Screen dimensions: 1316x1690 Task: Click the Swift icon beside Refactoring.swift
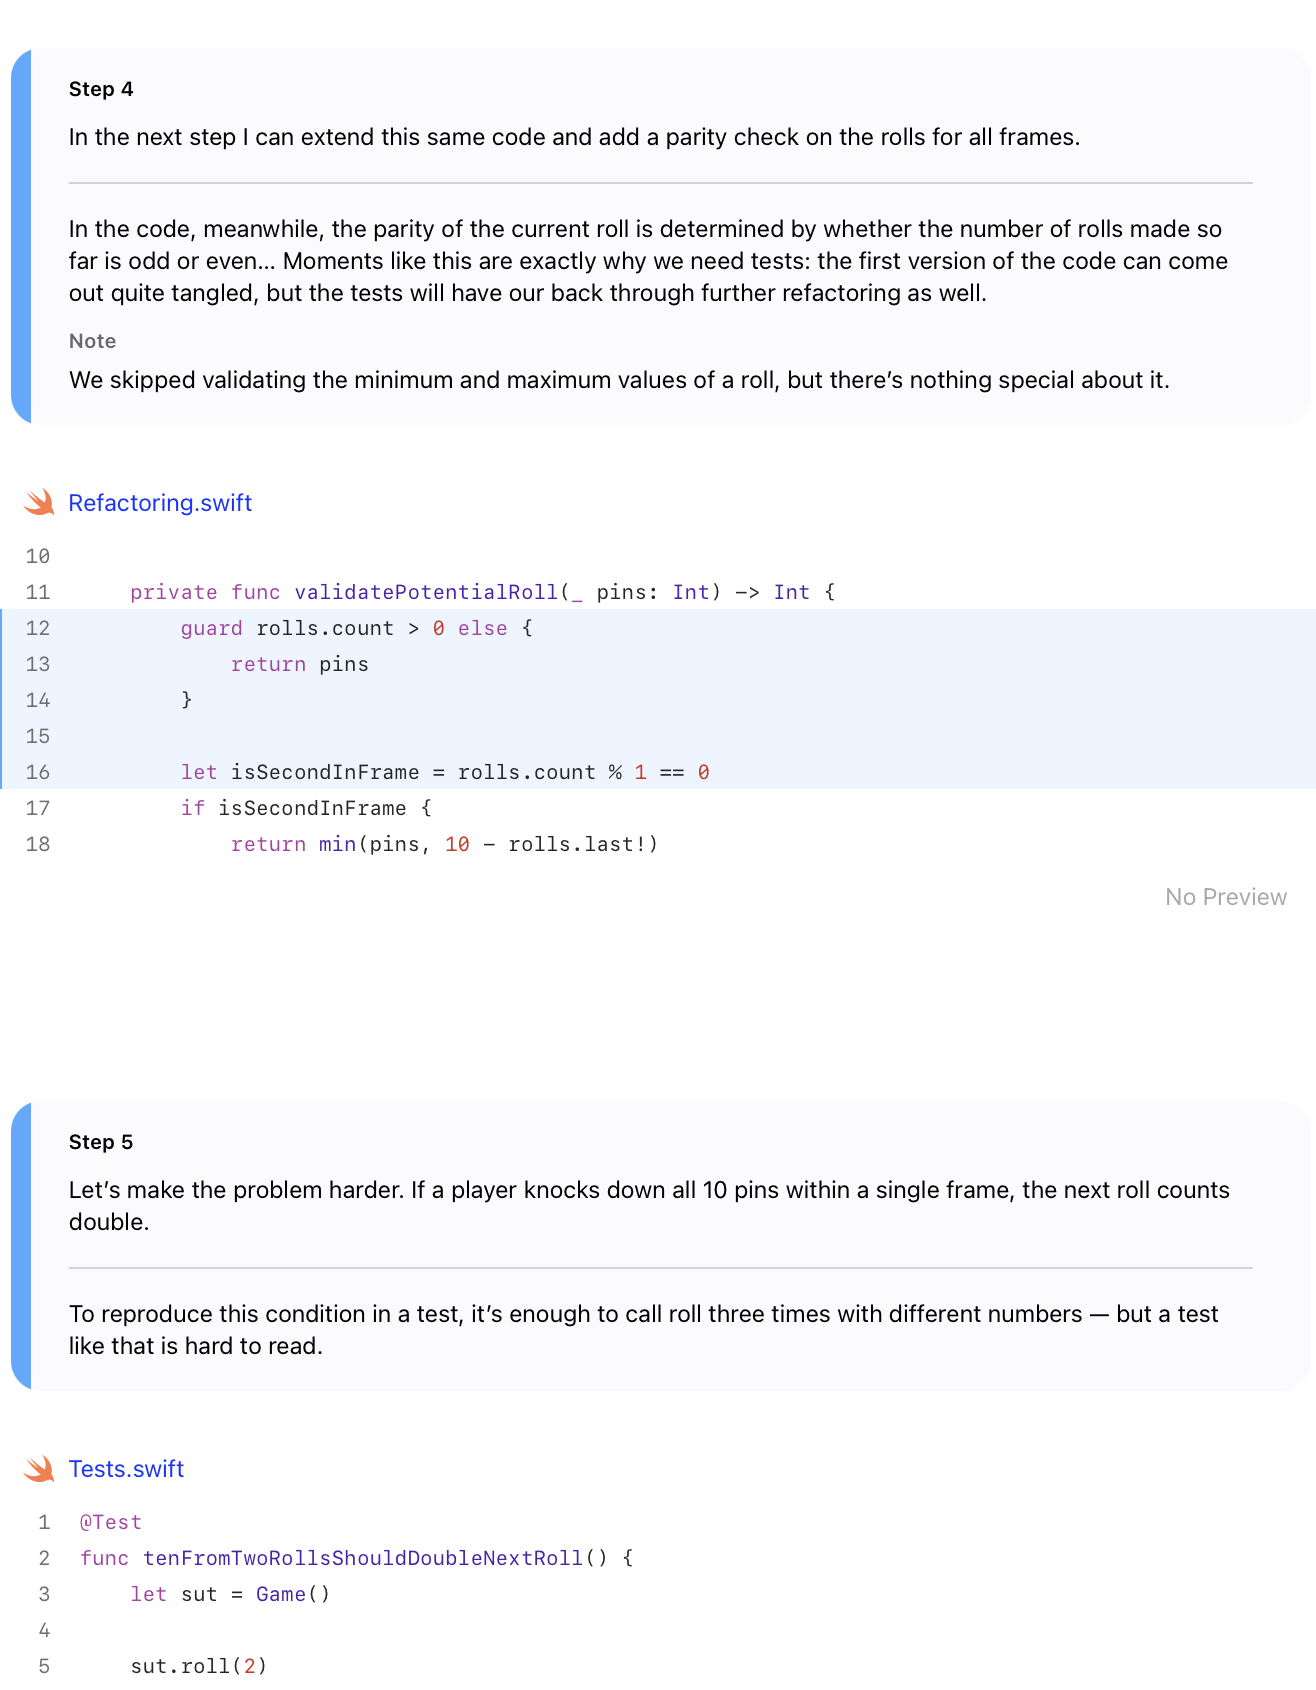pyautogui.click(x=40, y=502)
